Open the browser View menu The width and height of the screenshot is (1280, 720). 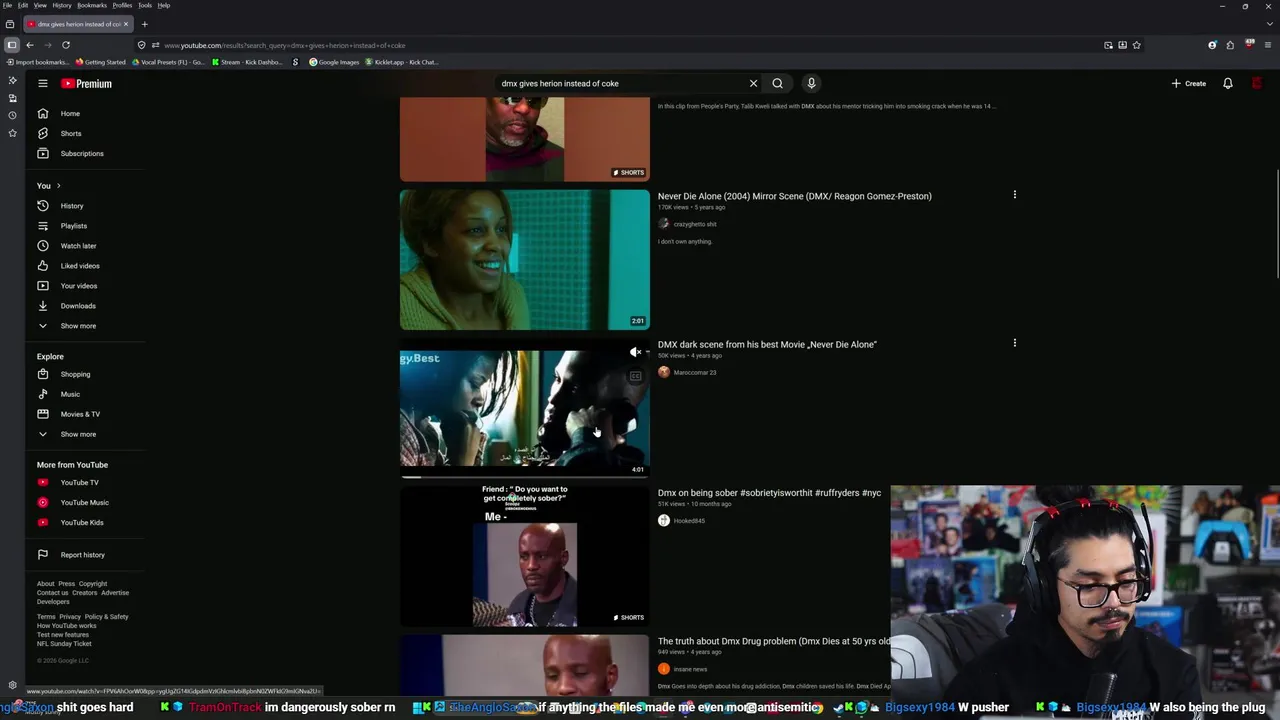(x=40, y=5)
